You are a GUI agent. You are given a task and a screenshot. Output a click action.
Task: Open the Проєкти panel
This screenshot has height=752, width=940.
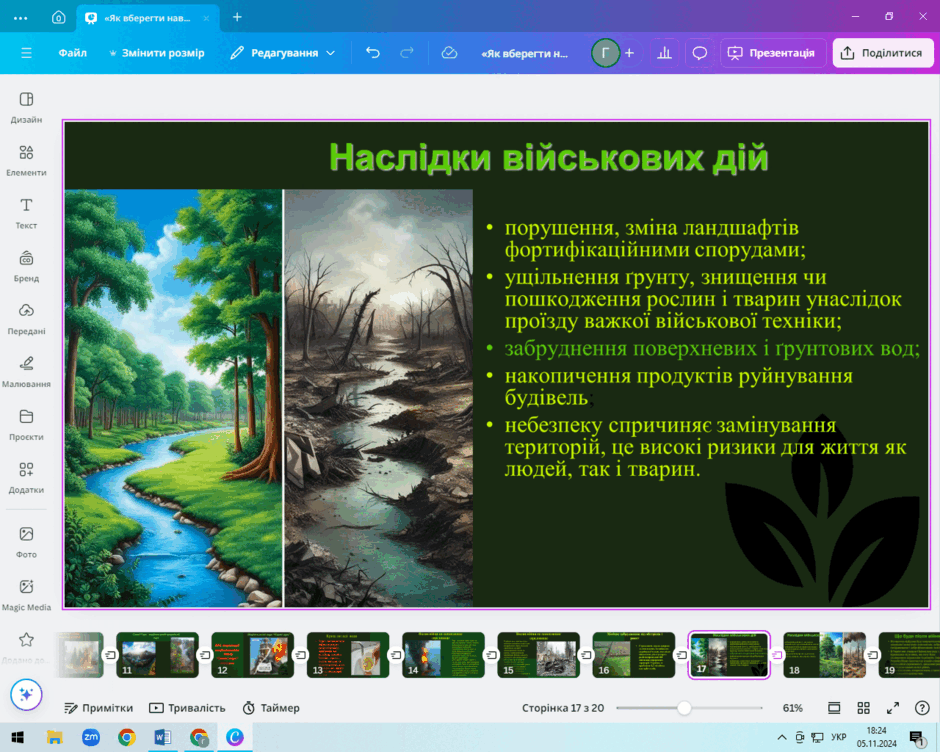click(26, 424)
